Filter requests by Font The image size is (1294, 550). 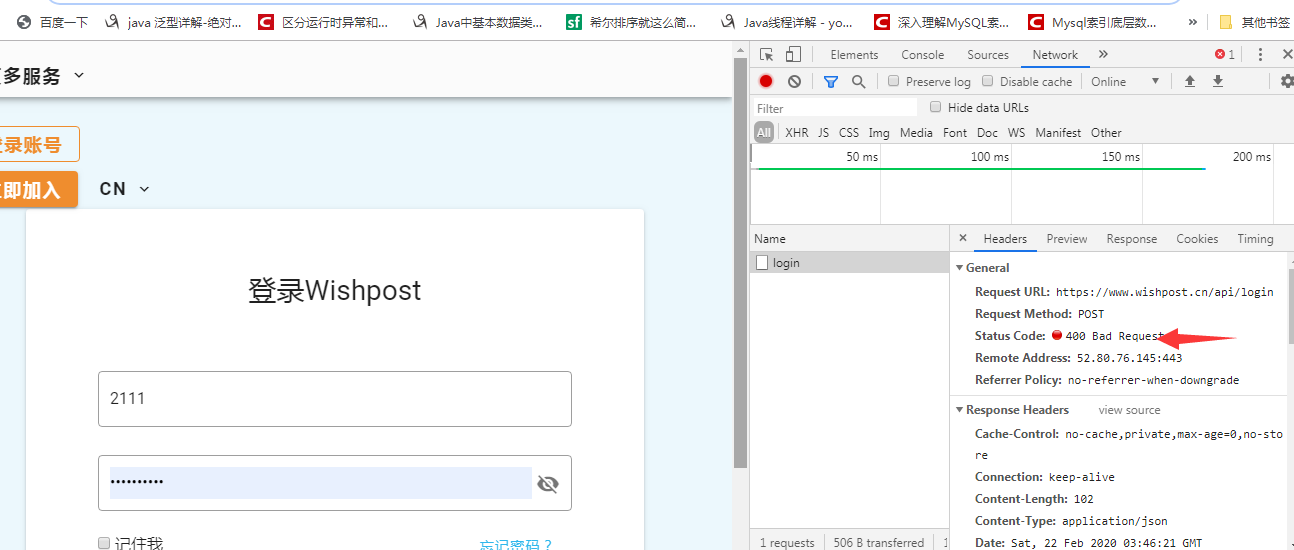(x=955, y=133)
